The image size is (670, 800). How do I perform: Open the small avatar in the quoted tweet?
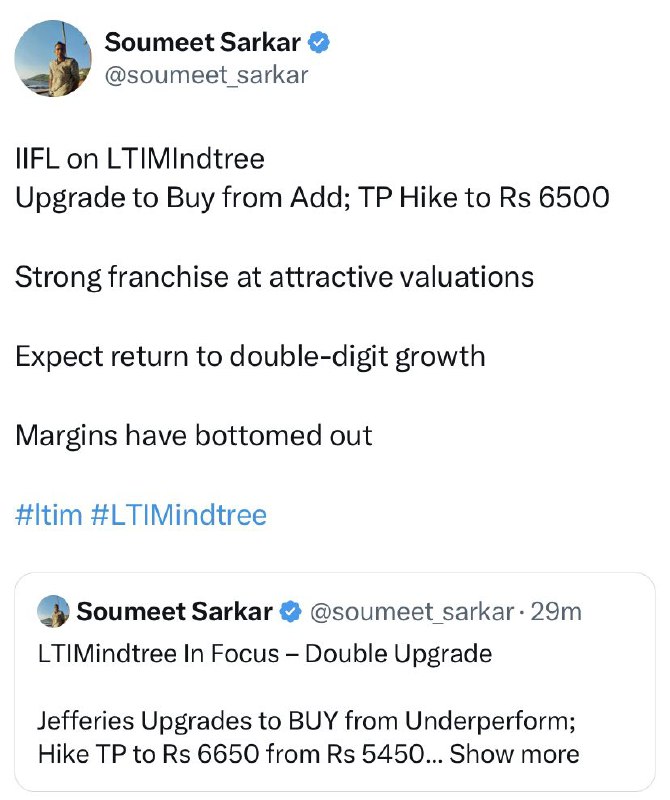tap(53, 611)
